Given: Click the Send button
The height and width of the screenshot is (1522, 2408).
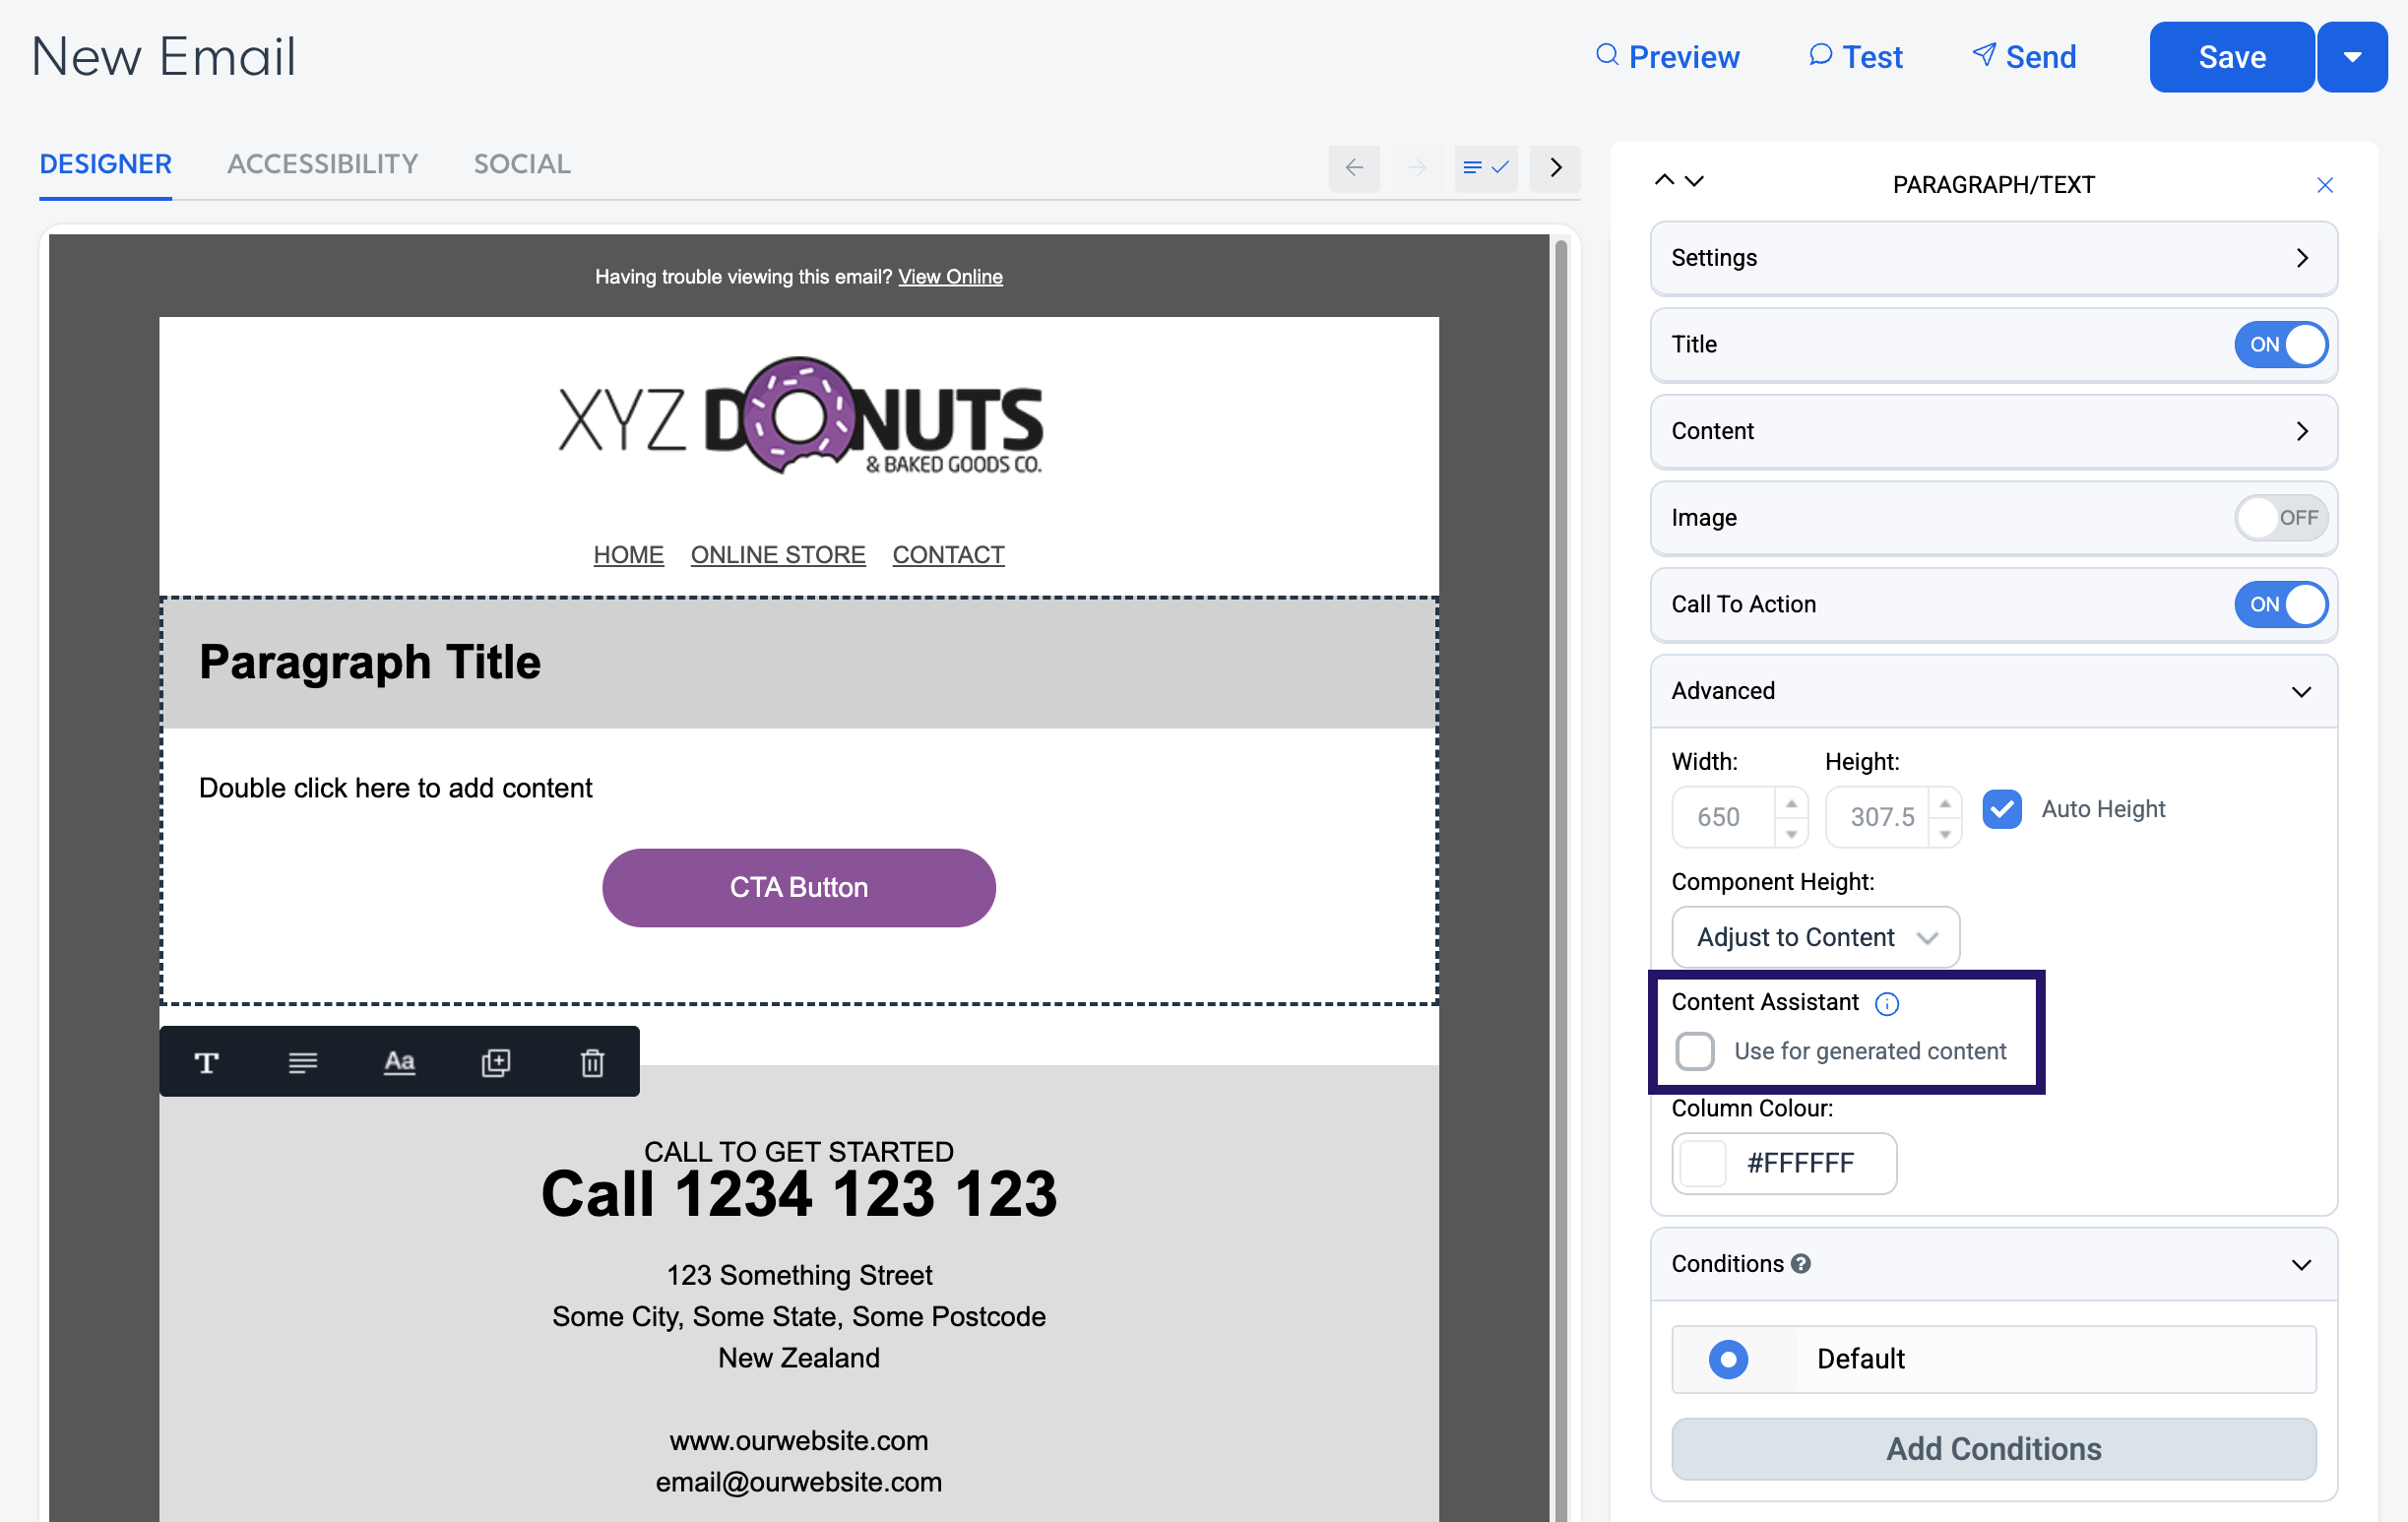Looking at the screenshot, I should coord(2023,57).
